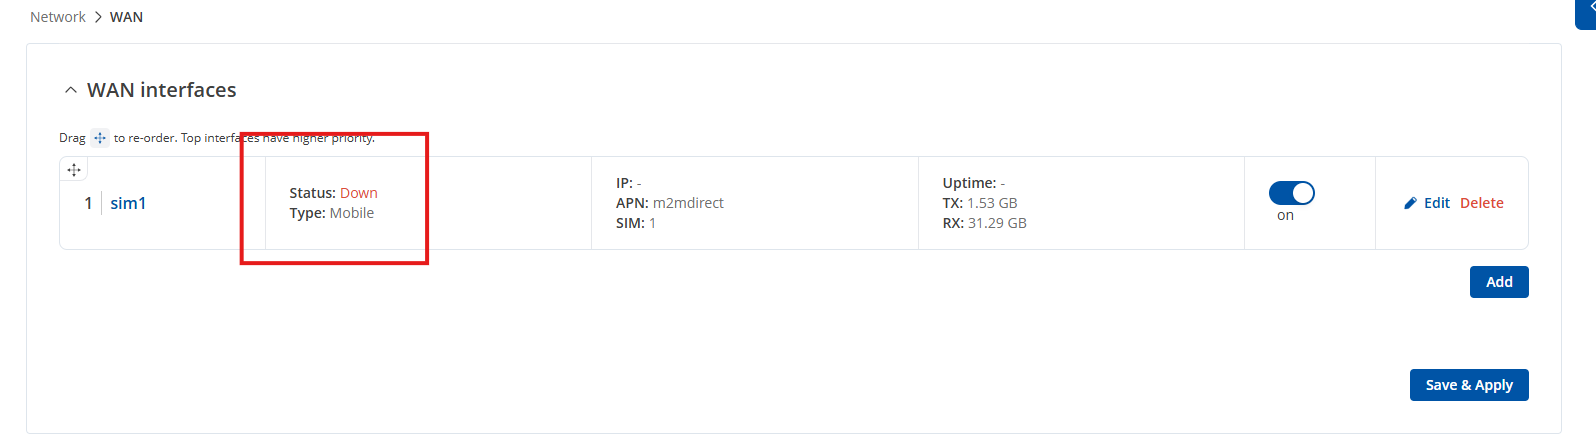The height and width of the screenshot is (442, 1596).
Task: Click the priority number 1 of sim1
Action: point(88,203)
